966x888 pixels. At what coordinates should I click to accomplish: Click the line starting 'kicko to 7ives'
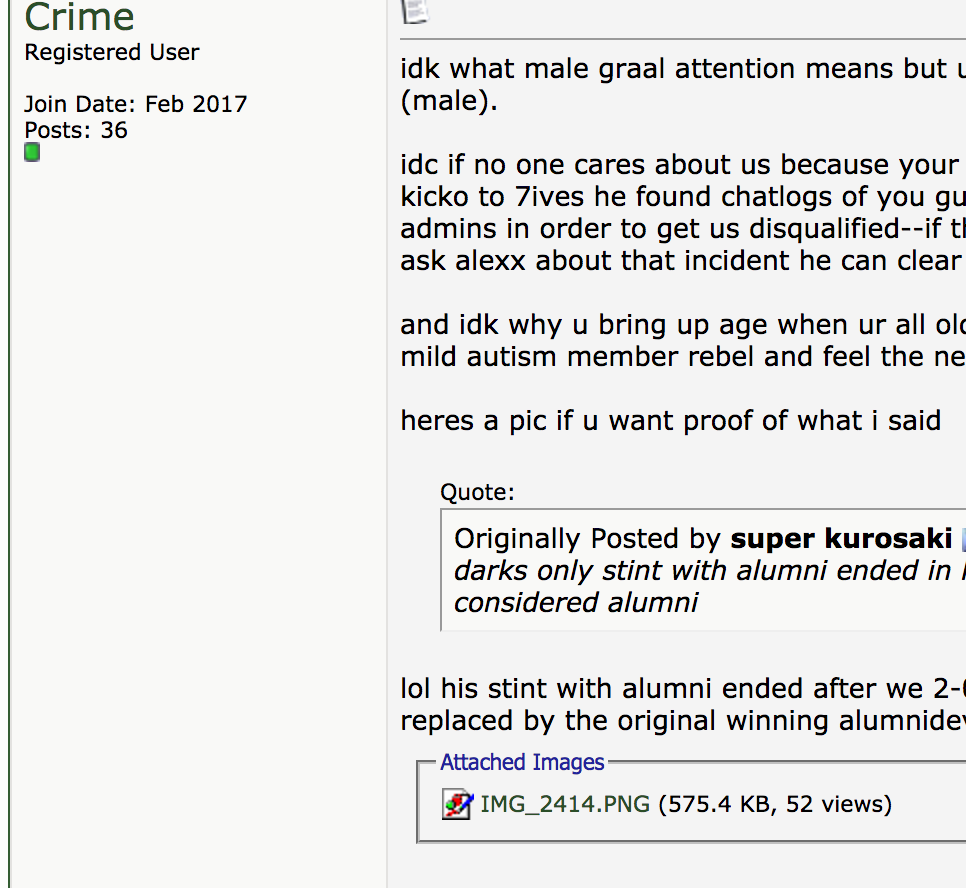682,197
